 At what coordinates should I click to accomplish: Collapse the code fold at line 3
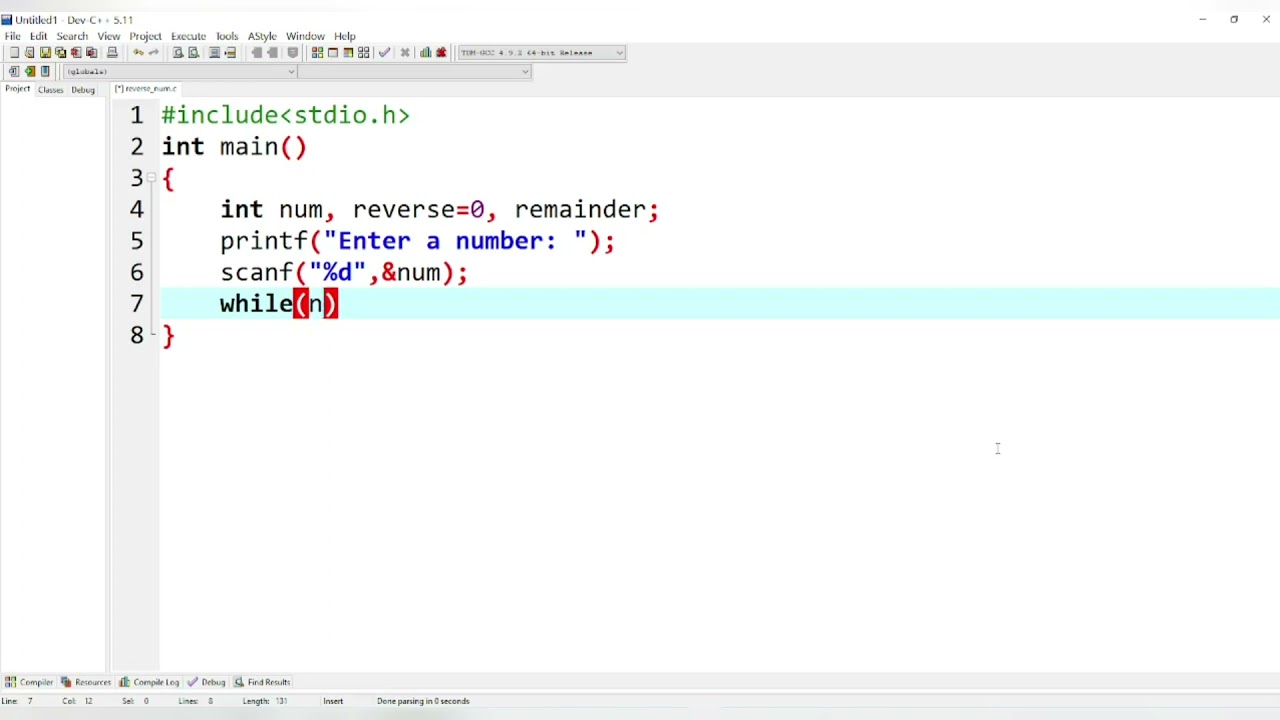pos(151,178)
